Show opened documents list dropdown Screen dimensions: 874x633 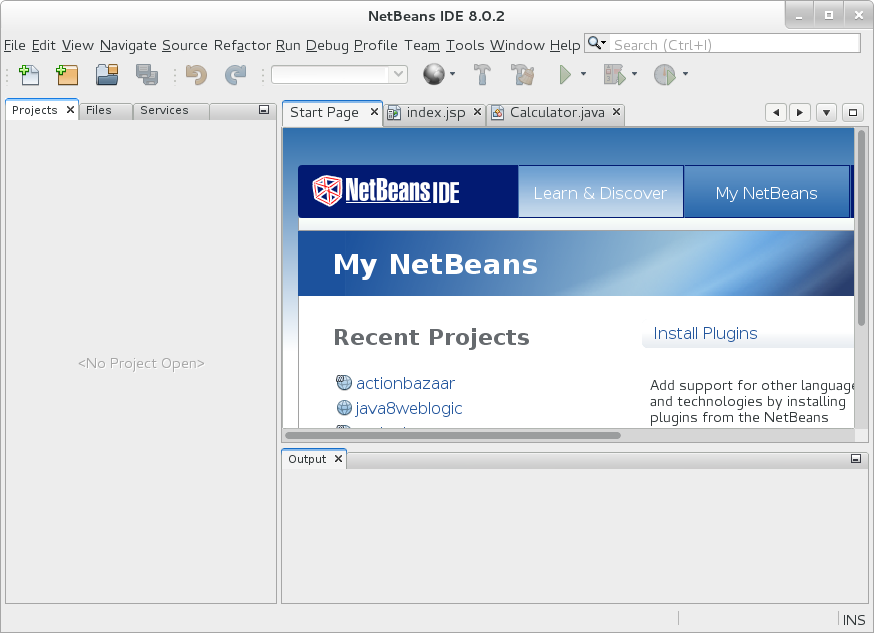827,113
